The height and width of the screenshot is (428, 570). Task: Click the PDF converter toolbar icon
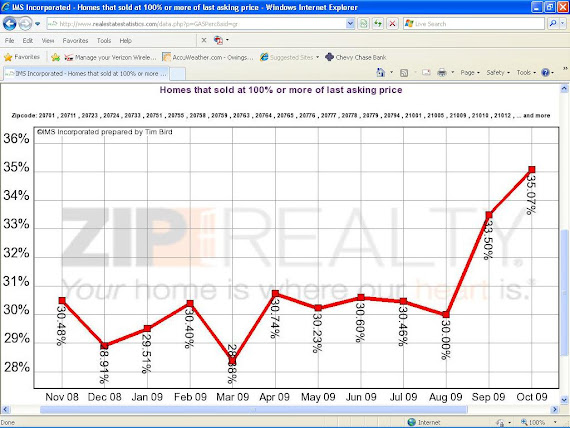click(x=218, y=40)
